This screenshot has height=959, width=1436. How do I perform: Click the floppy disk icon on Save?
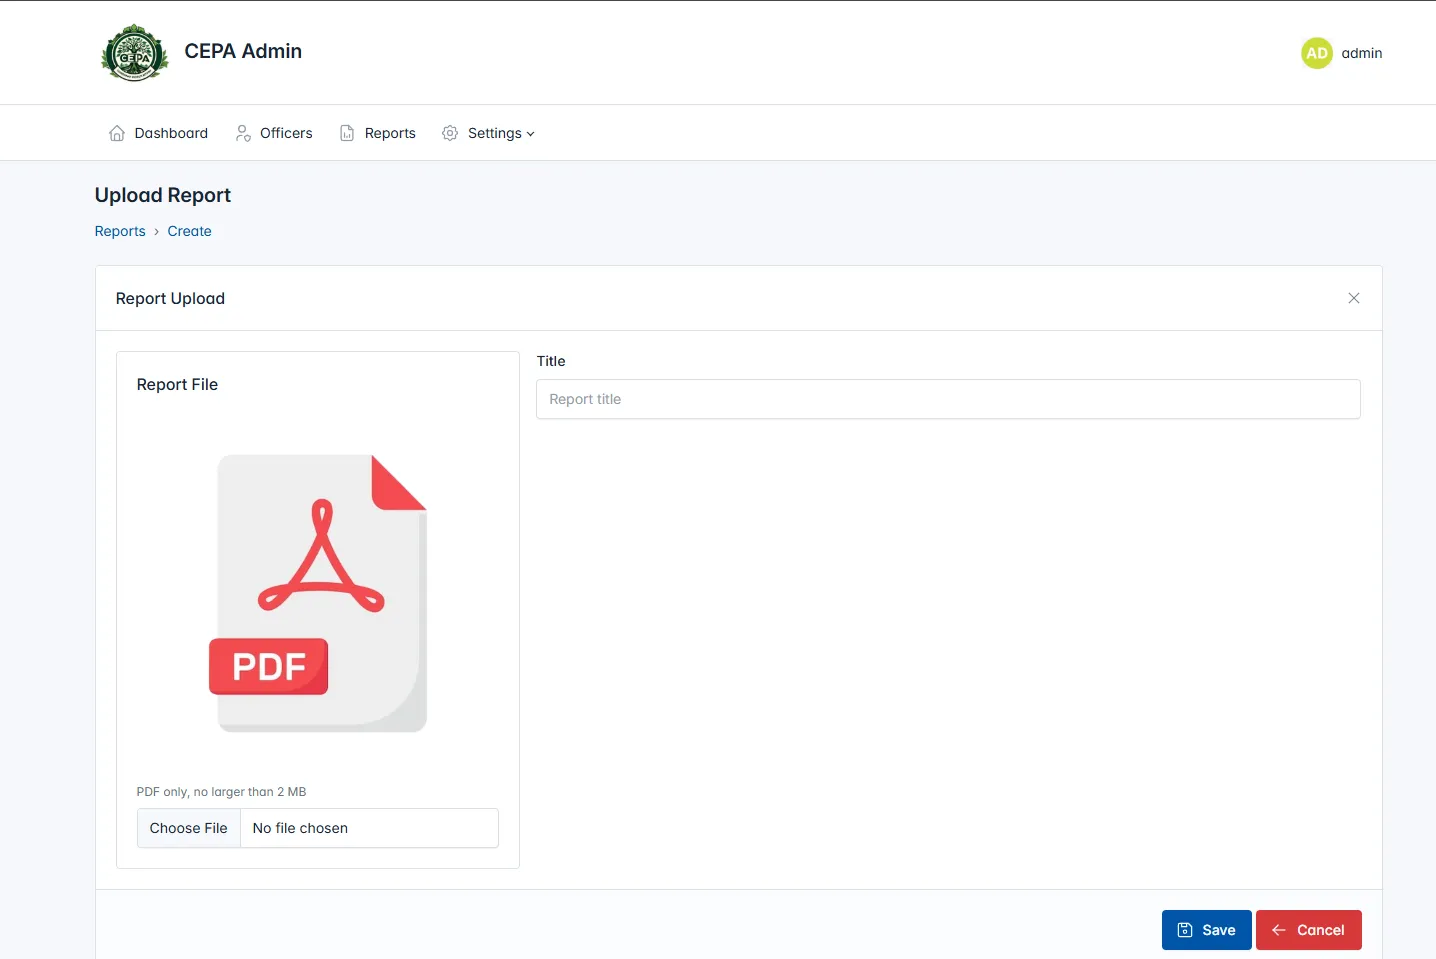tap(1185, 930)
